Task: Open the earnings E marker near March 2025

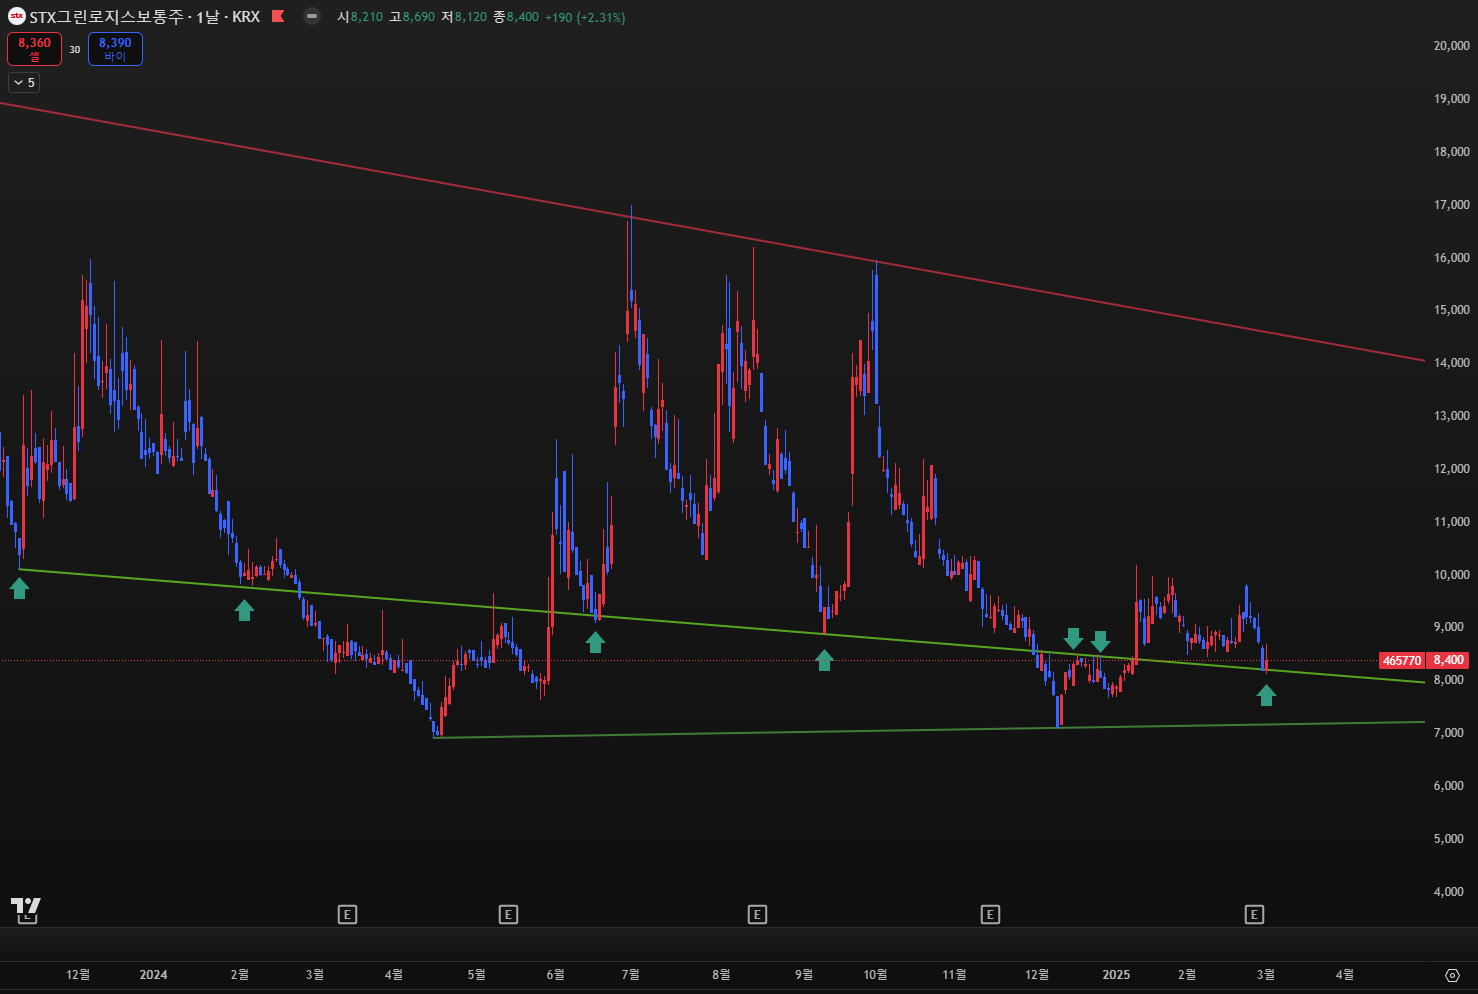Action: point(1254,914)
